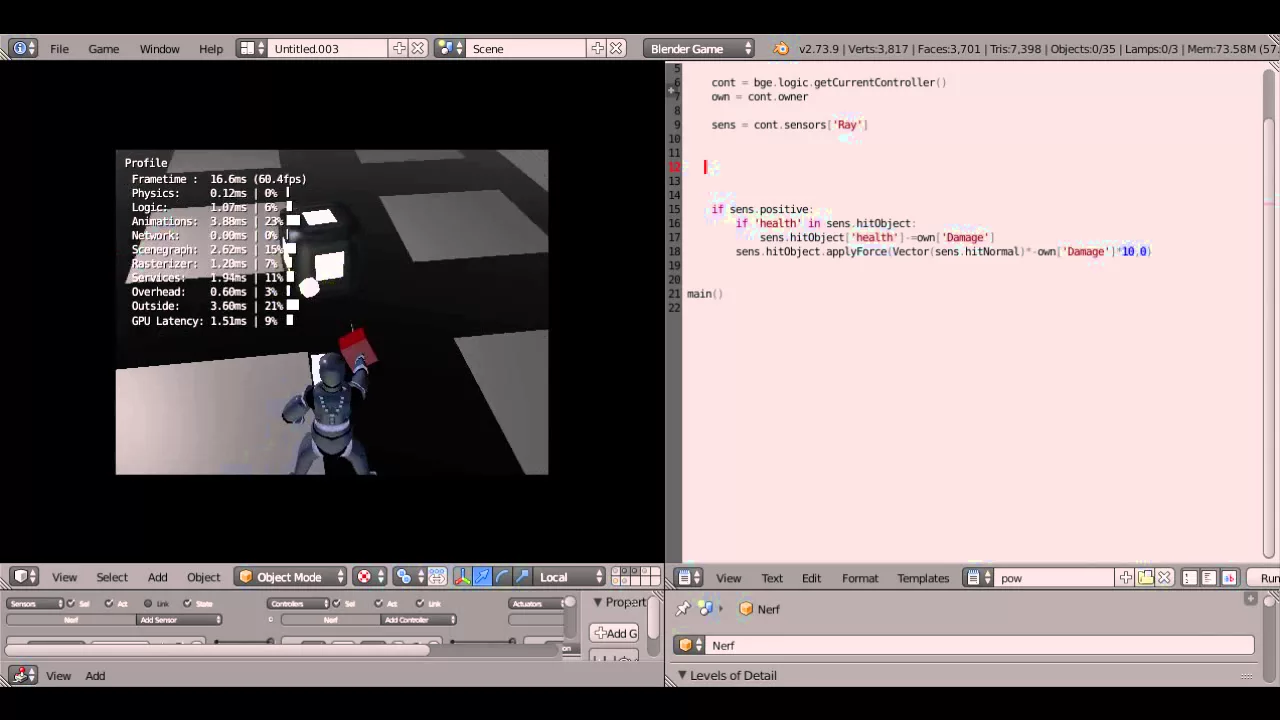1280x720 pixels.
Task: Open the text editor Edit menu
Action: click(x=811, y=578)
